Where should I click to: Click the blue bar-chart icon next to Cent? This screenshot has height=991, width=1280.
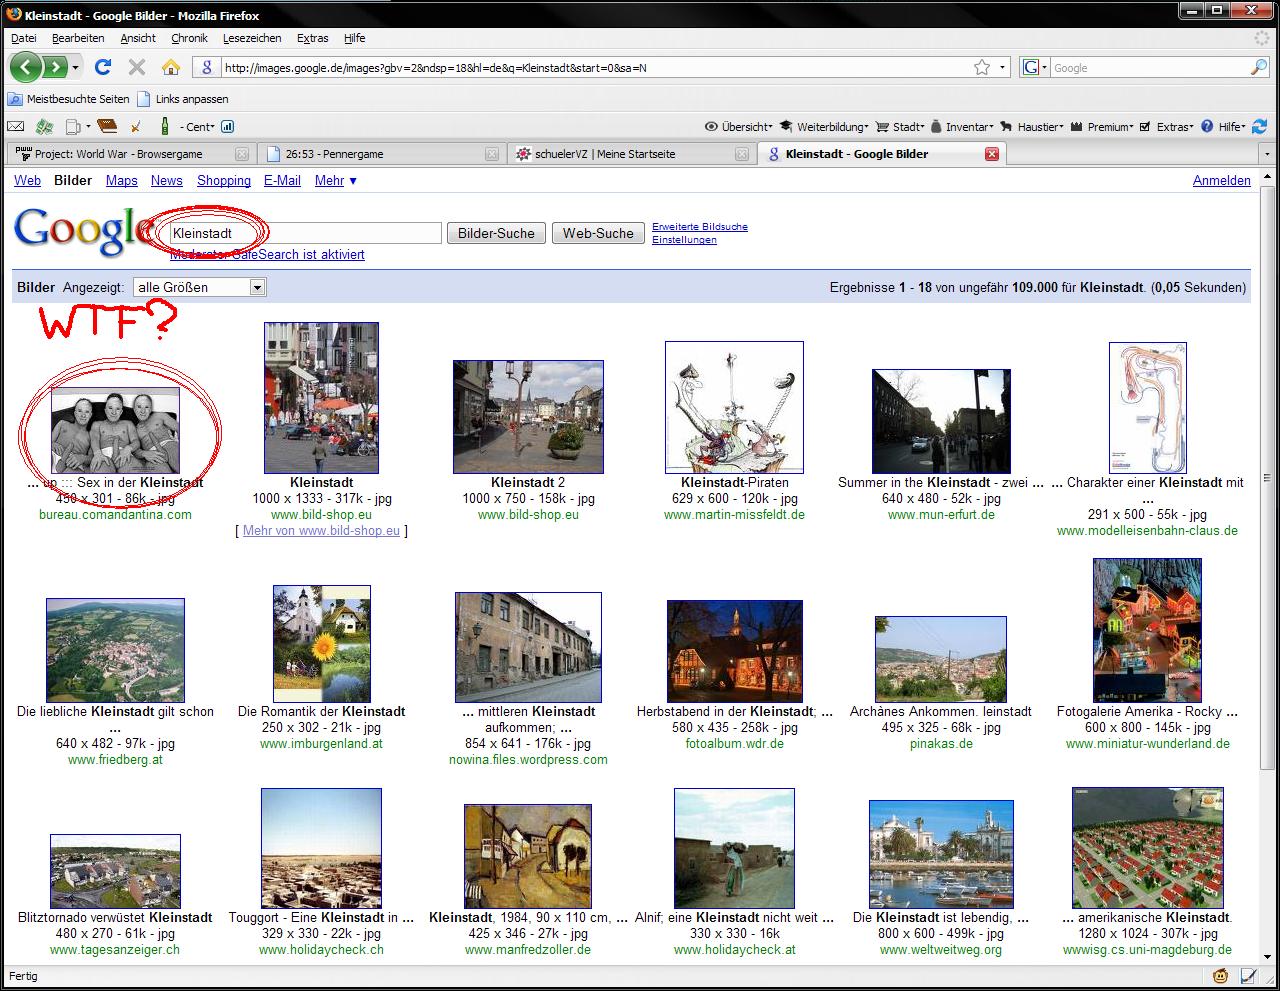(x=227, y=127)
